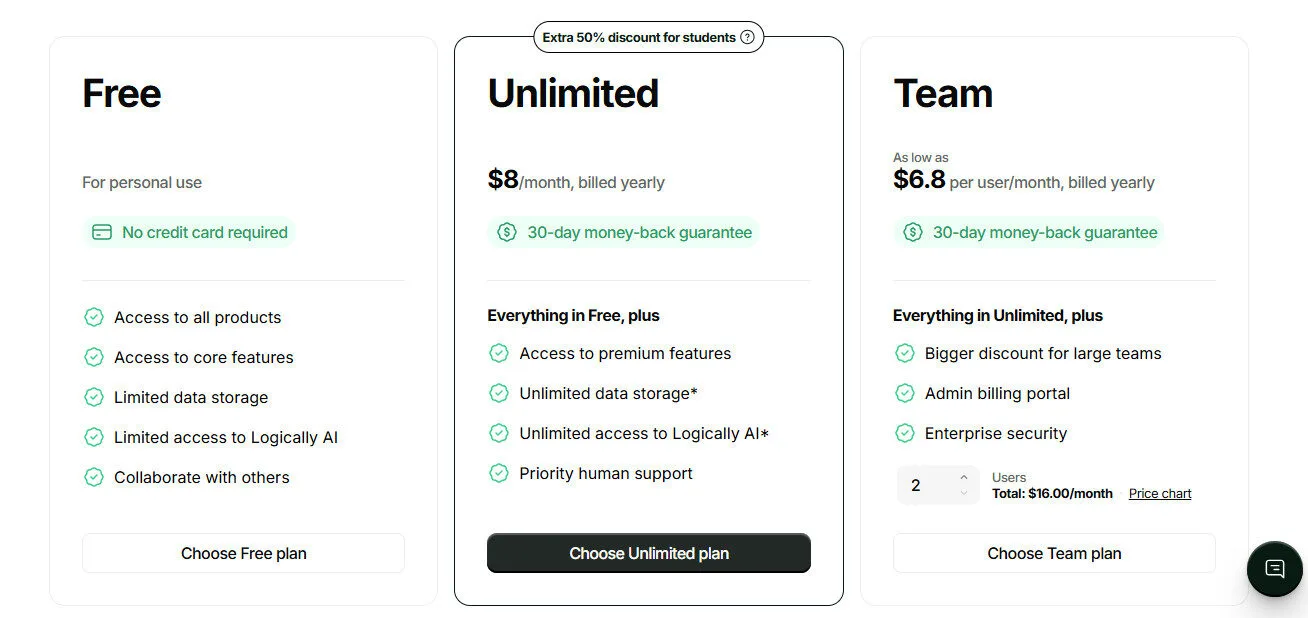
Task: Click the checkmark beside Access to premium features
Action: point(499,353)
